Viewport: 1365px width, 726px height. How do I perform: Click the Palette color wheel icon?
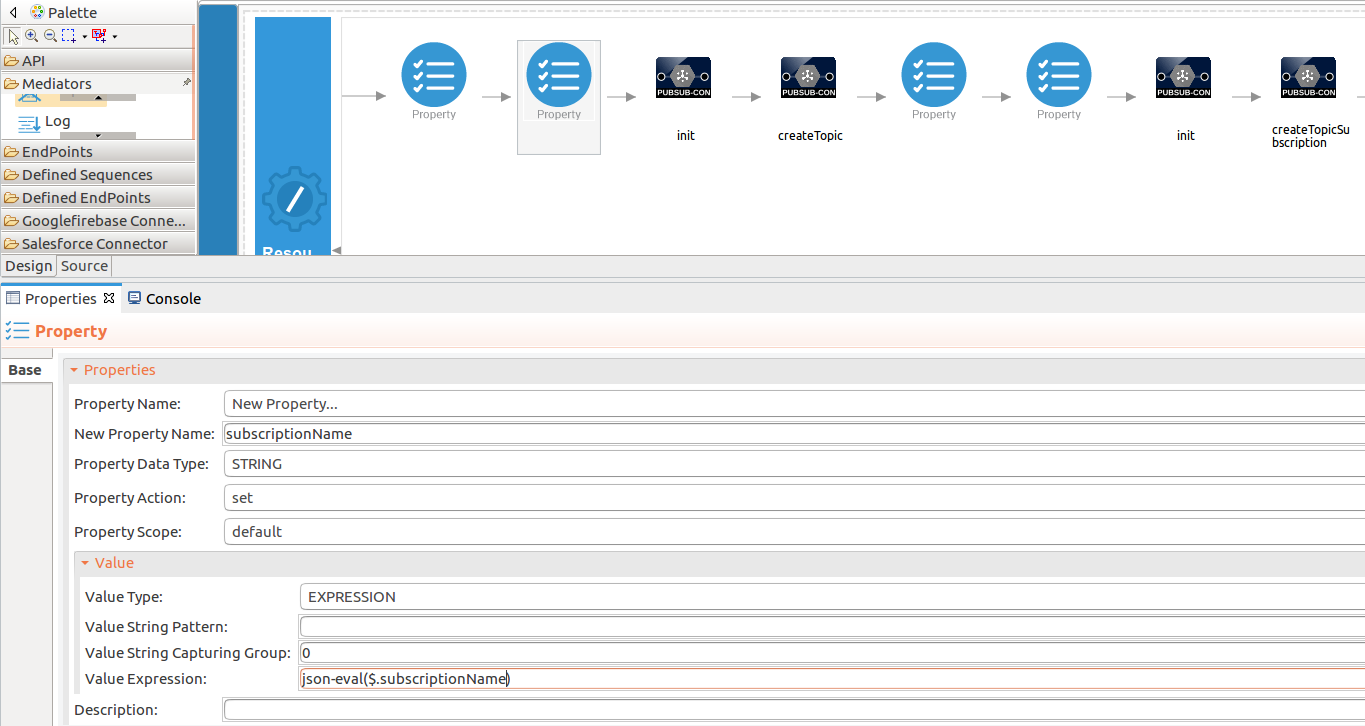click(x=37, y=12)
